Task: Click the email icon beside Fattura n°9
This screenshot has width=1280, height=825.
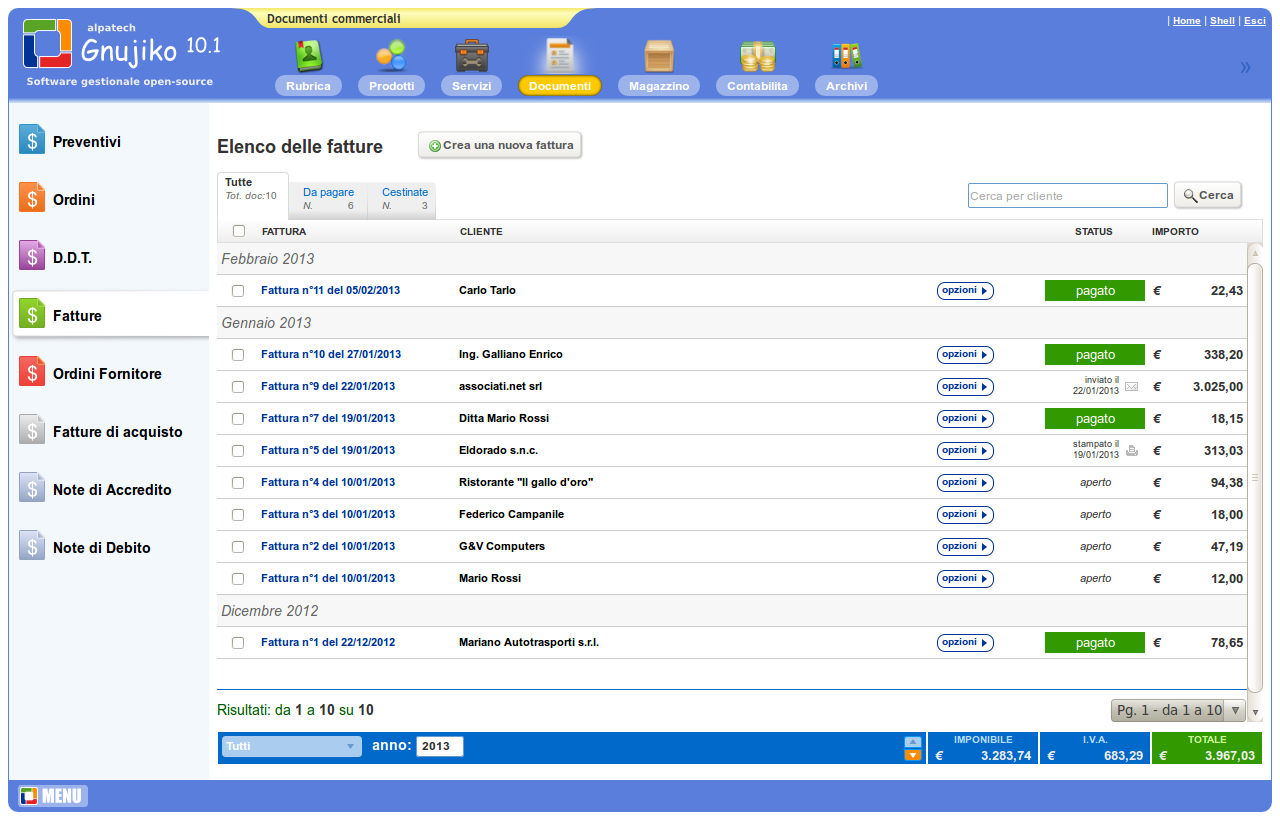Action: click(1130, 386)
